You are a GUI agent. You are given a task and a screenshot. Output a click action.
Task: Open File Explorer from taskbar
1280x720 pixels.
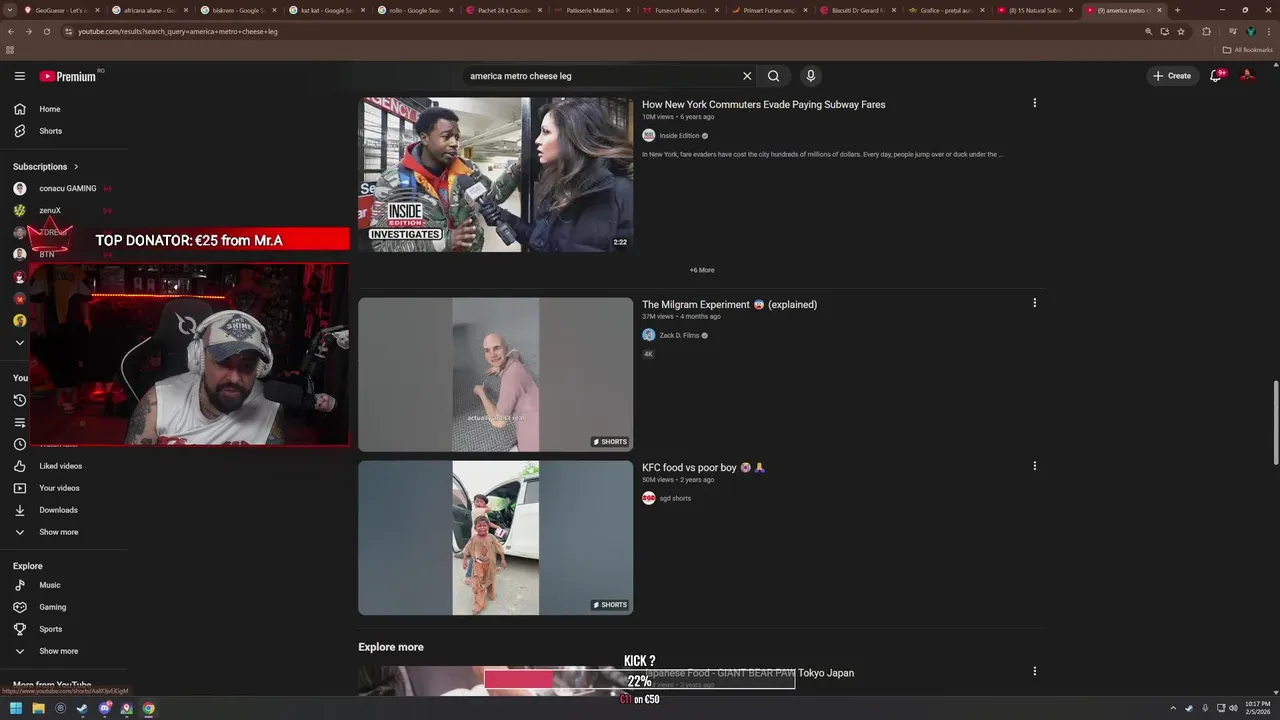(x=38, y=709)
